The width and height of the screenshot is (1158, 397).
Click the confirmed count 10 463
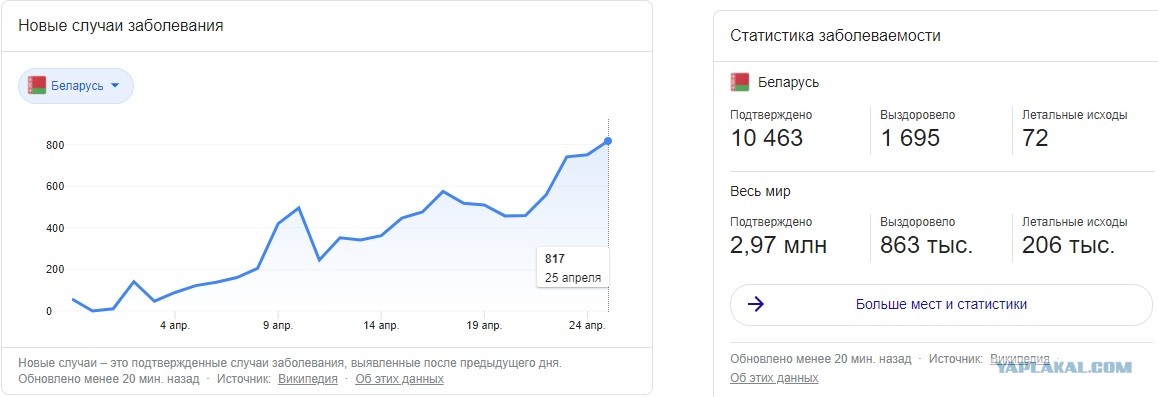(767, 138)
